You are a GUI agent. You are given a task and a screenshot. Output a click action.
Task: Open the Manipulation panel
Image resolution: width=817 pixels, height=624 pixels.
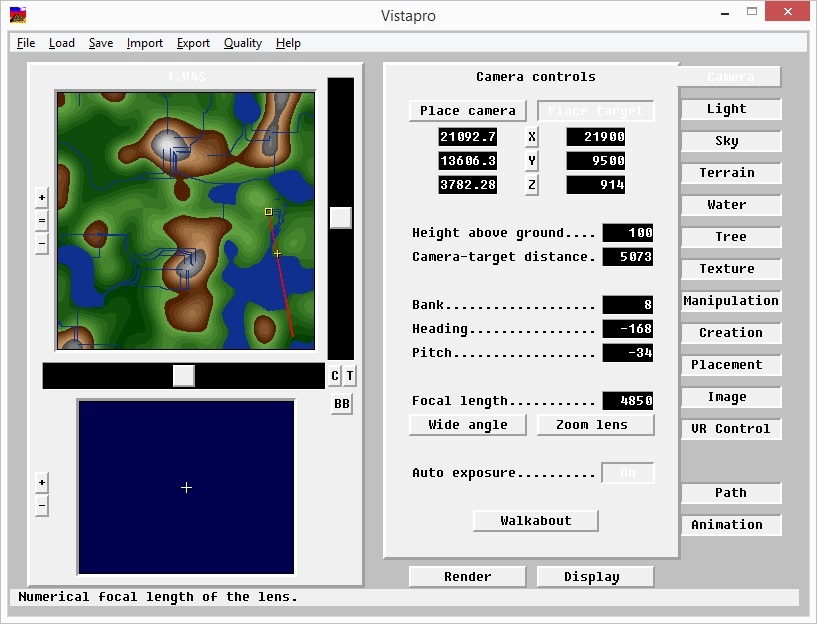click(x=731, y=301)
